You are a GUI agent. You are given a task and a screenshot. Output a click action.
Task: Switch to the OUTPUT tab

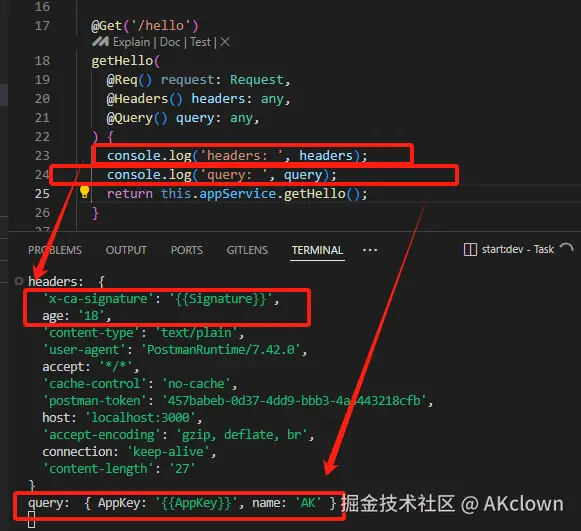tap(126, 250)
